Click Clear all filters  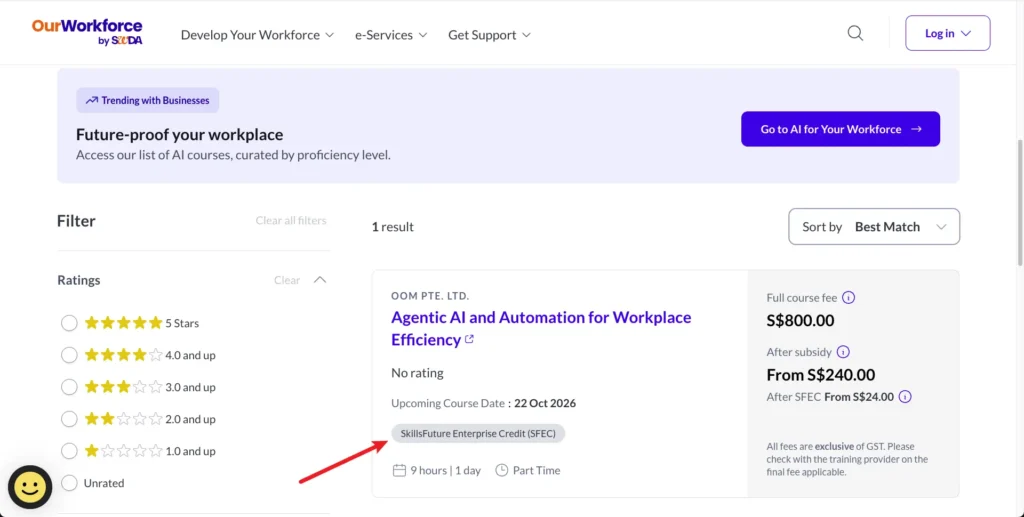(x=291, y=221)
